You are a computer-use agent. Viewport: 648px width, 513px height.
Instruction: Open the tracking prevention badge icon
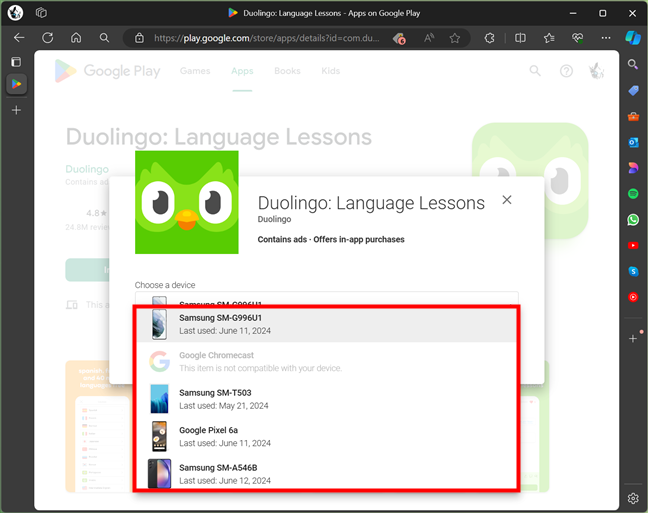(399, 38)
